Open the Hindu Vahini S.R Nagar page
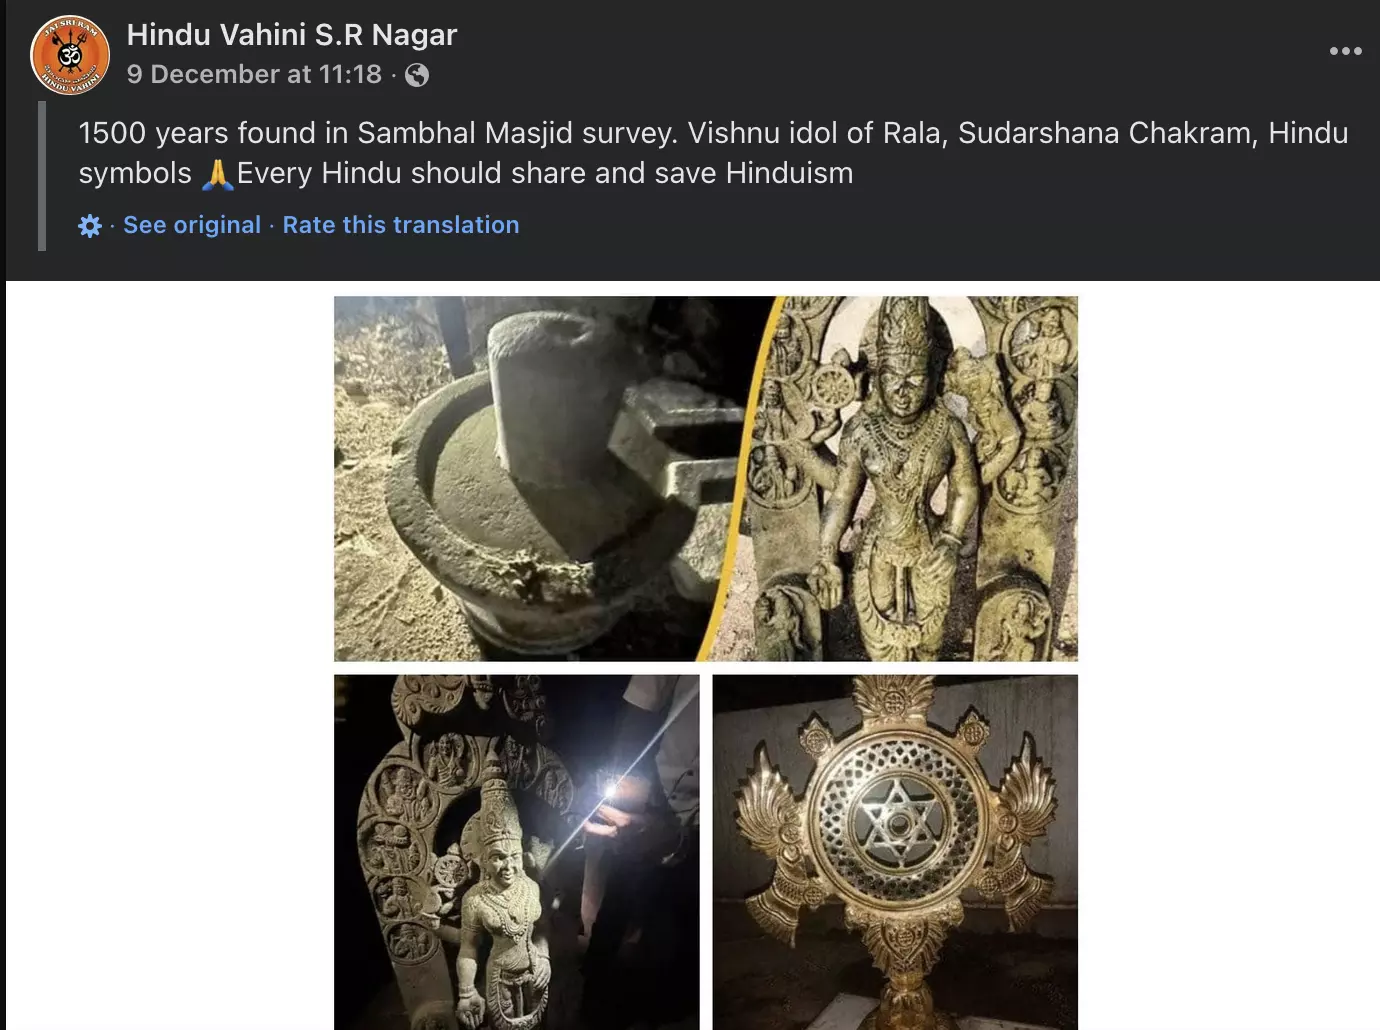Image resolution: width=1380 pixels, height=1030 pixels. pos(291,35)
